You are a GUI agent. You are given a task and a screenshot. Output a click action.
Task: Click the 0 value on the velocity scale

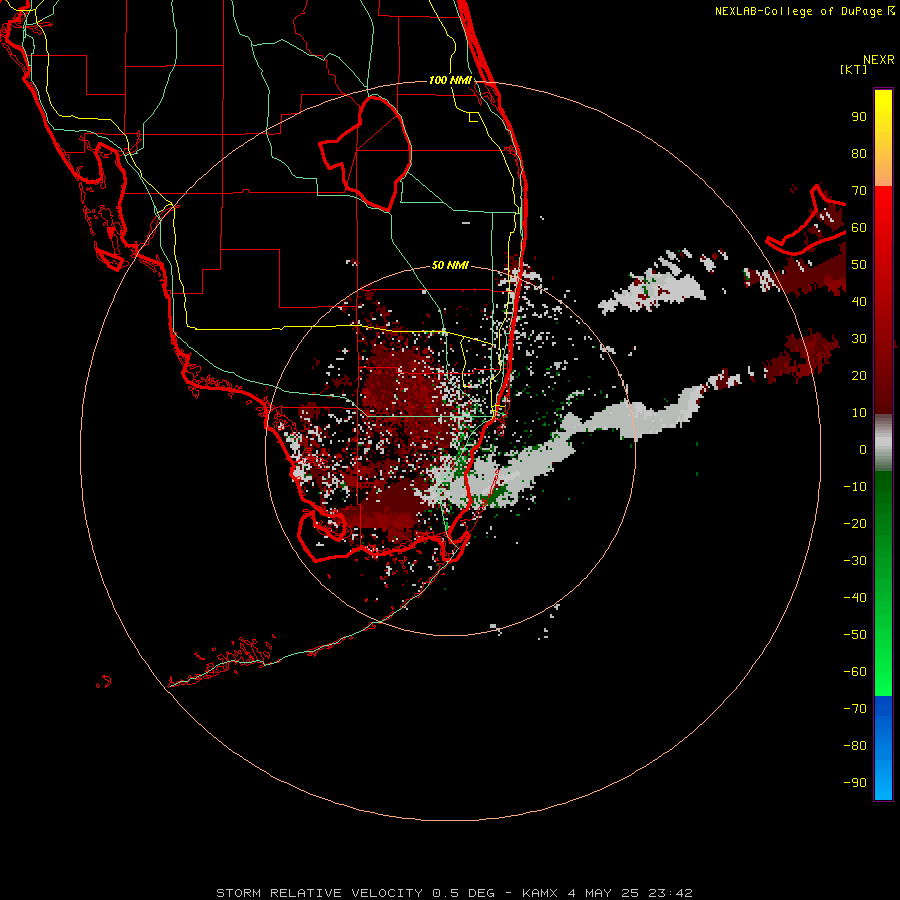coord(863,450)
